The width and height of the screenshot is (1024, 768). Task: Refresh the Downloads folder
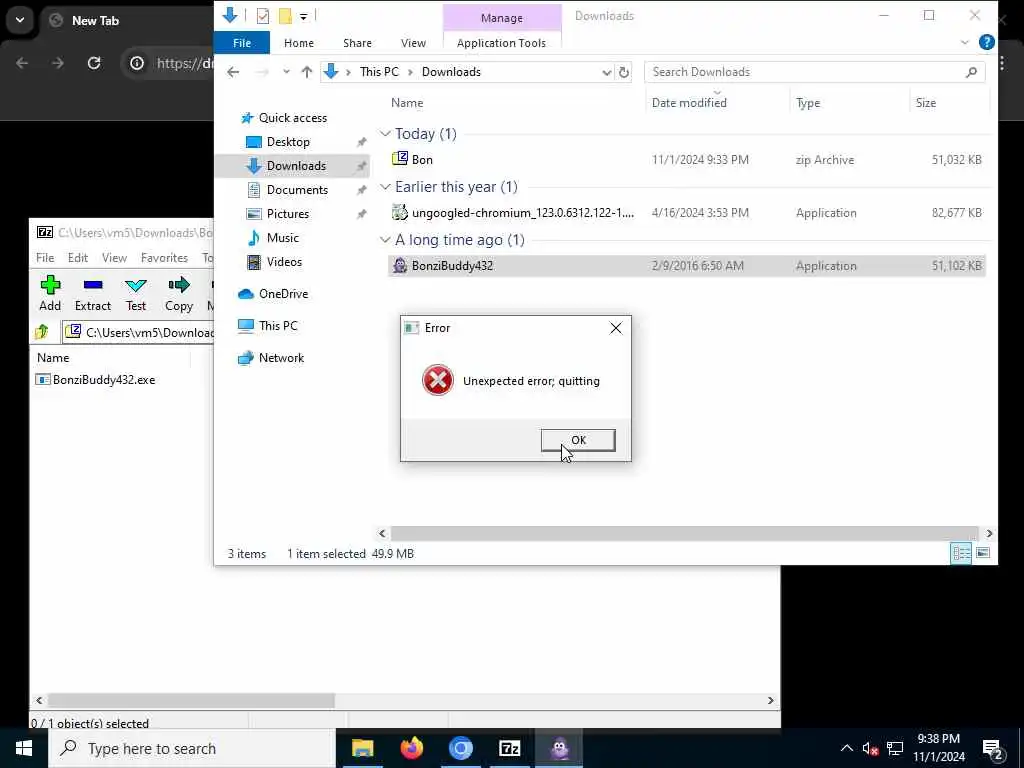point(624,72)
